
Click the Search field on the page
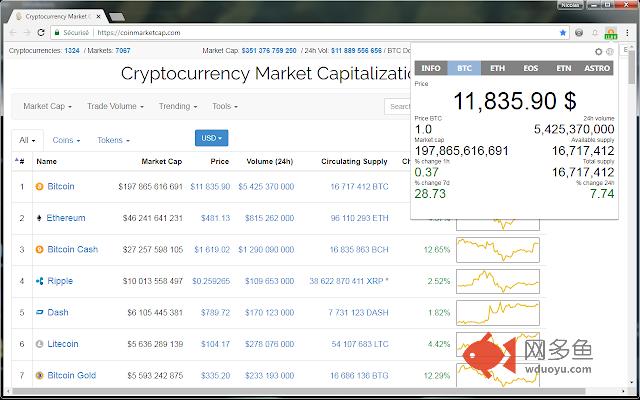[x=398, y=107]
